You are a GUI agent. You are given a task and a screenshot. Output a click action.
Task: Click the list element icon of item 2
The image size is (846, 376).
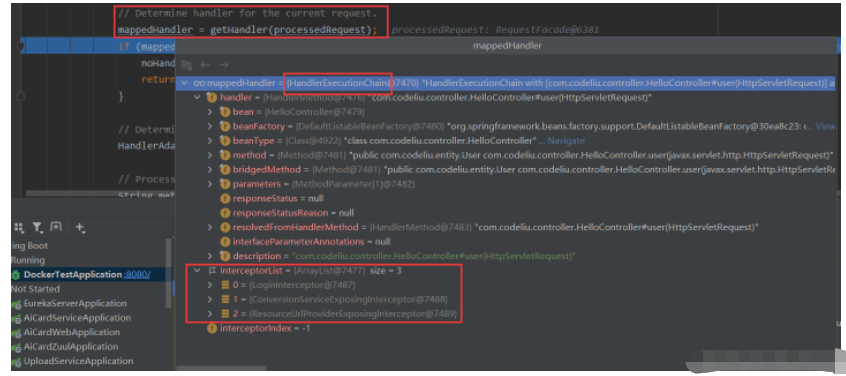coord(225,313)
